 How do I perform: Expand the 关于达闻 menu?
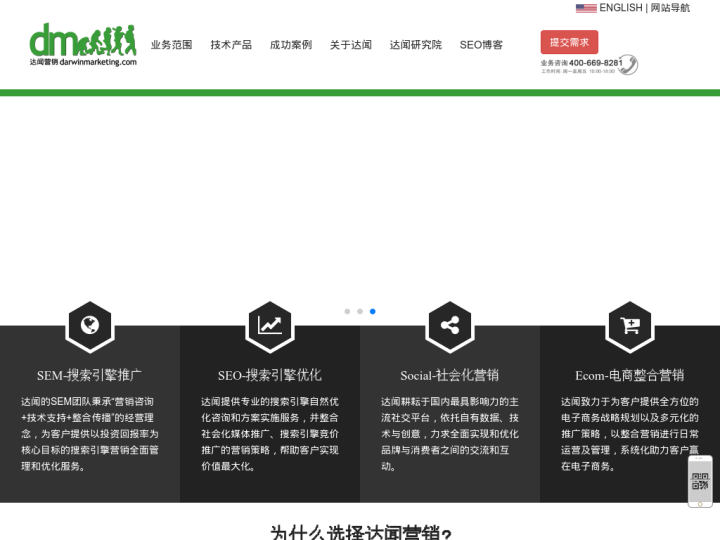(351, 45)
